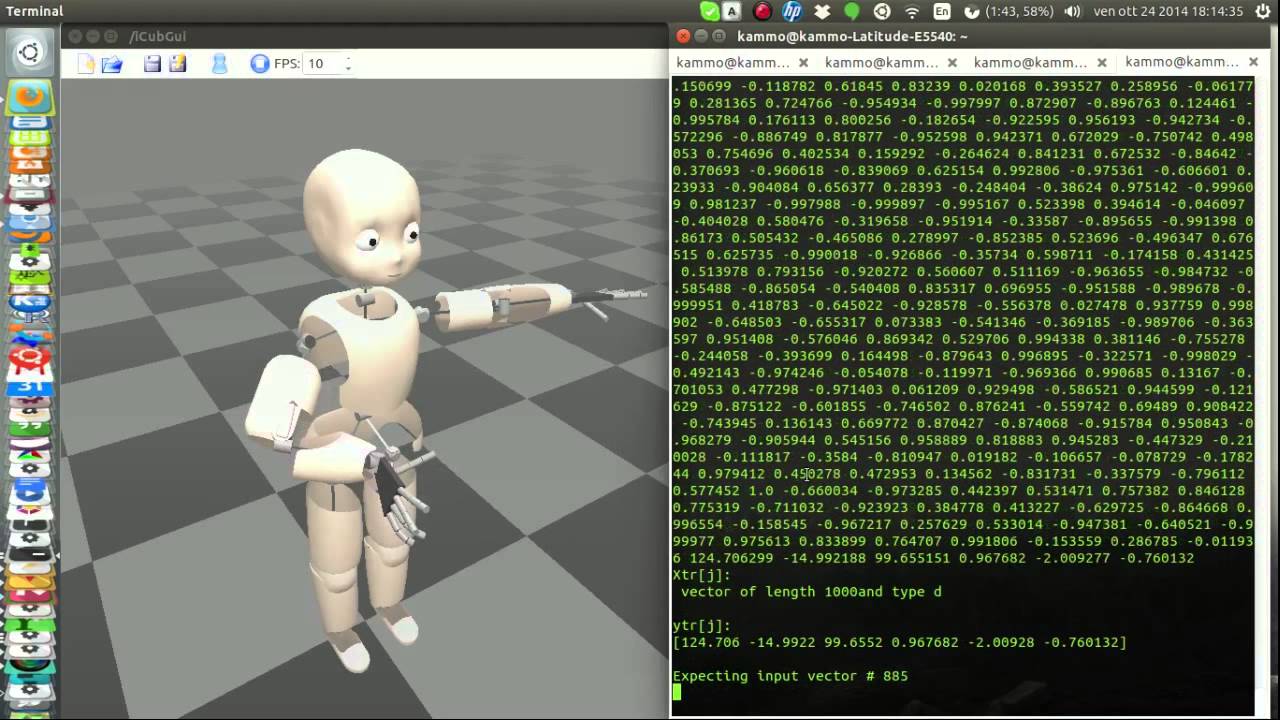Screen dimensions: 1280x720
Task: Decrease the FPS value with the down arrow
Action: (348, 69)
